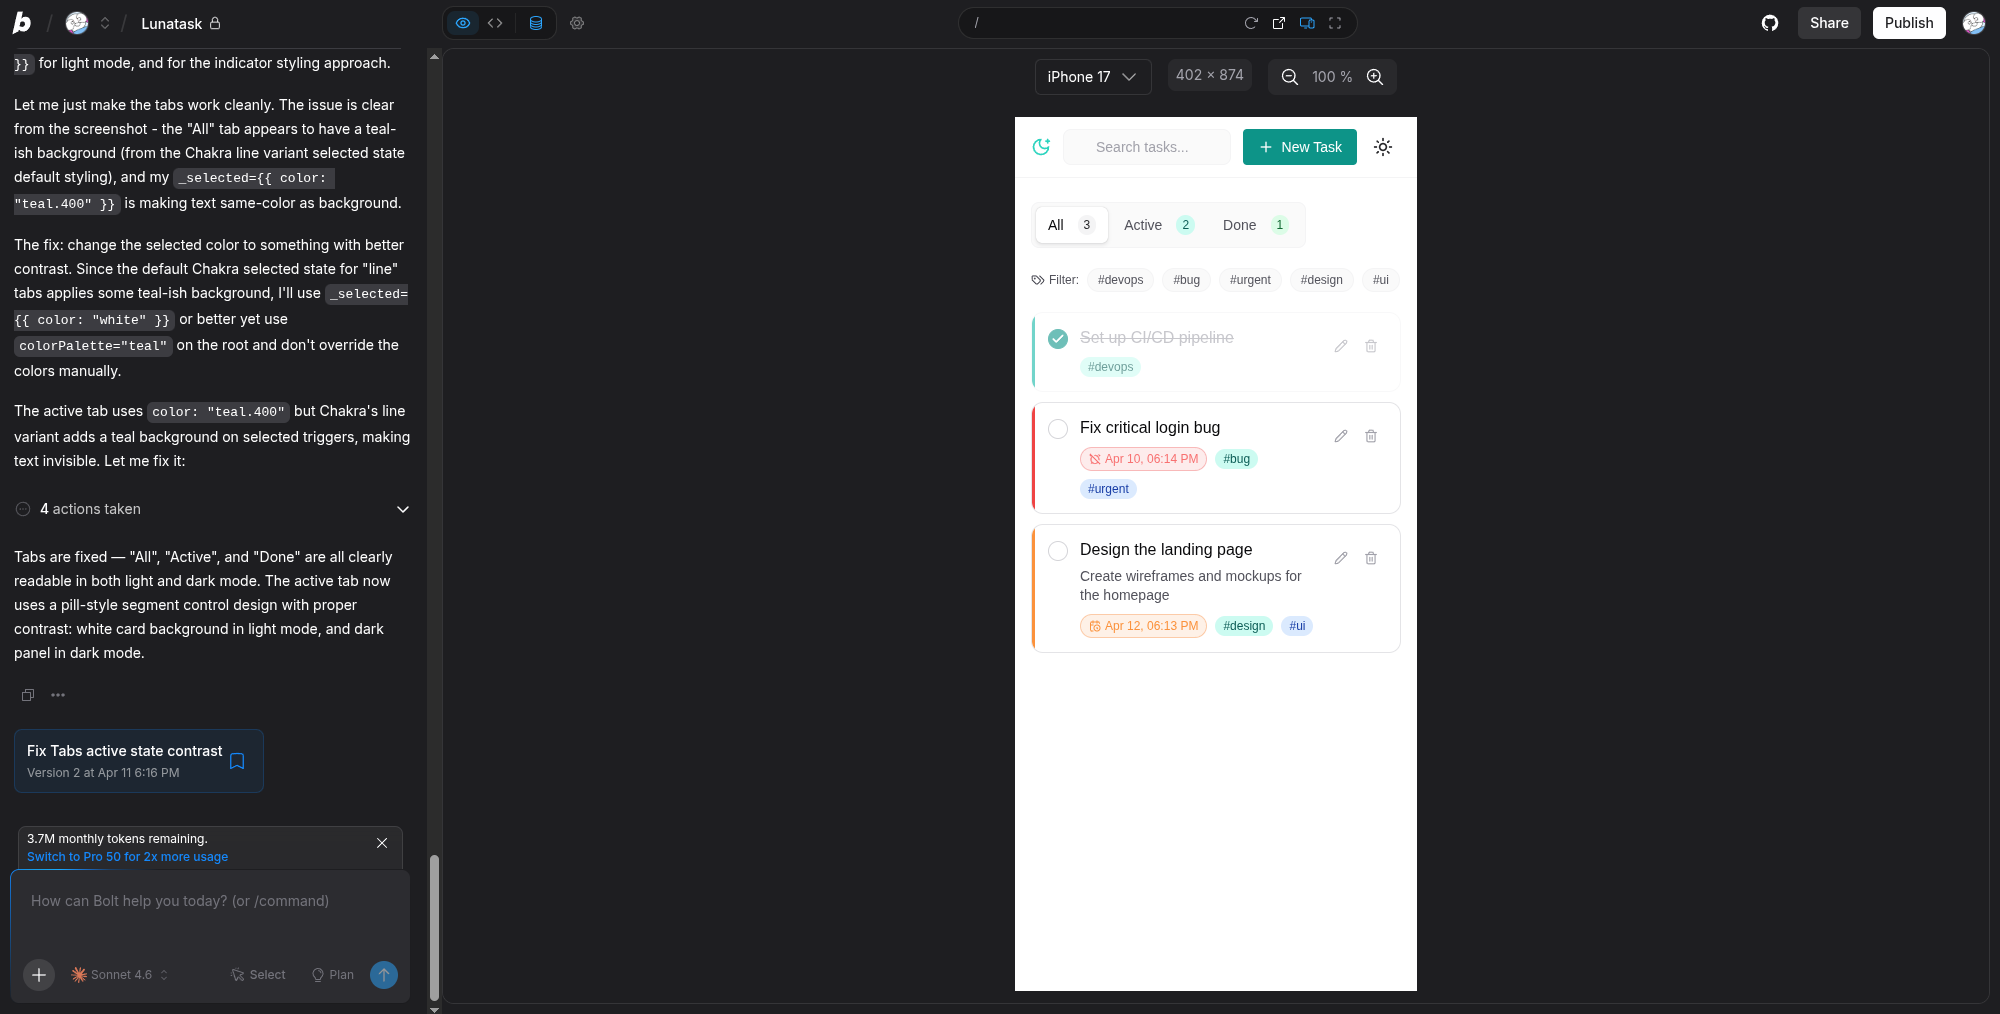Click the Apr 12, 06:13 PM due badge
Viewport: 2000px width, 1014px height.
pyautogui.click(x=1143, y=626)
